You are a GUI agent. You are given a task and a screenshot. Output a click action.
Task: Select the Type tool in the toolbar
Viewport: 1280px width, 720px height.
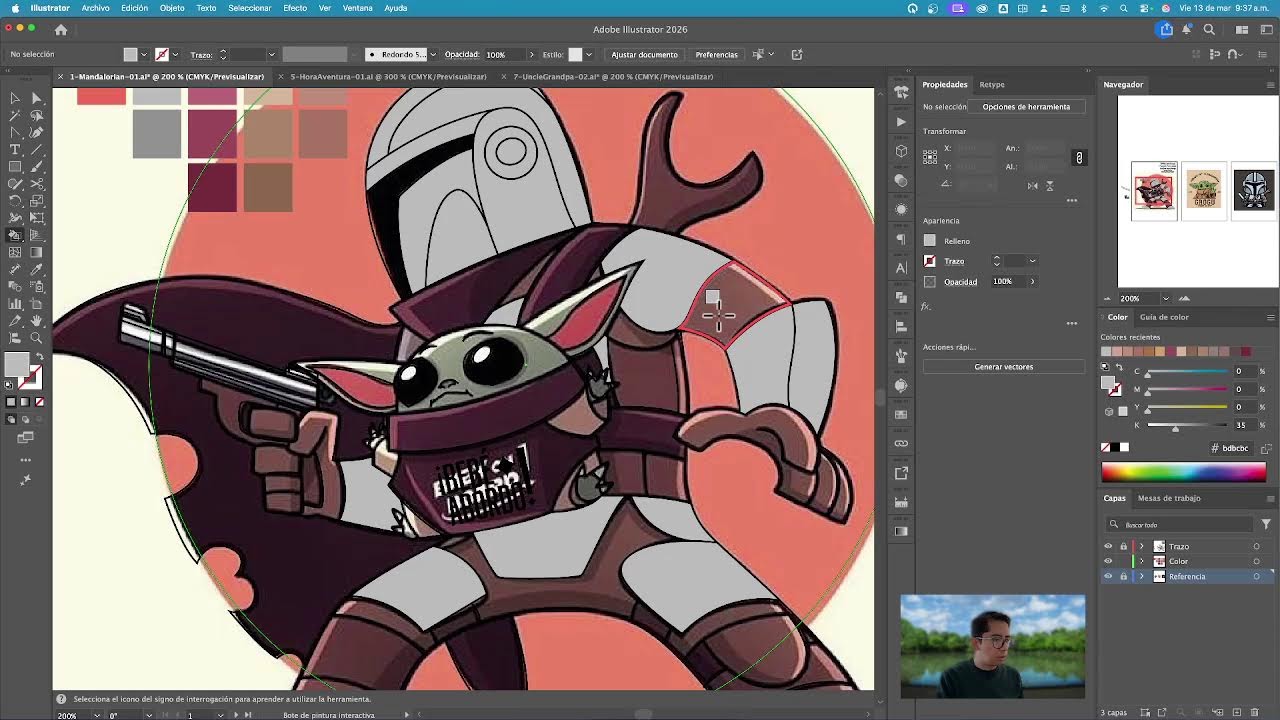point(15,149)
